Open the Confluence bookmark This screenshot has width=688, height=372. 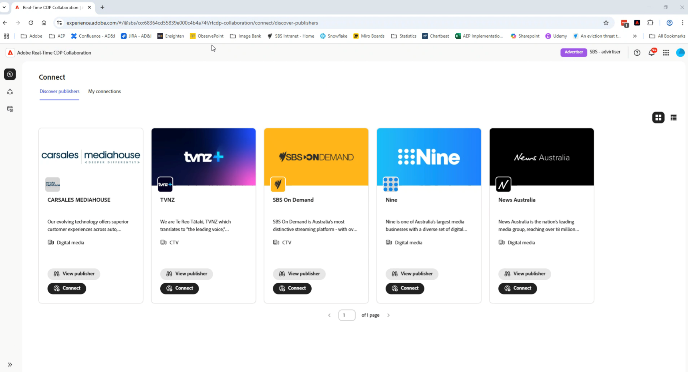tap(93, 36)
